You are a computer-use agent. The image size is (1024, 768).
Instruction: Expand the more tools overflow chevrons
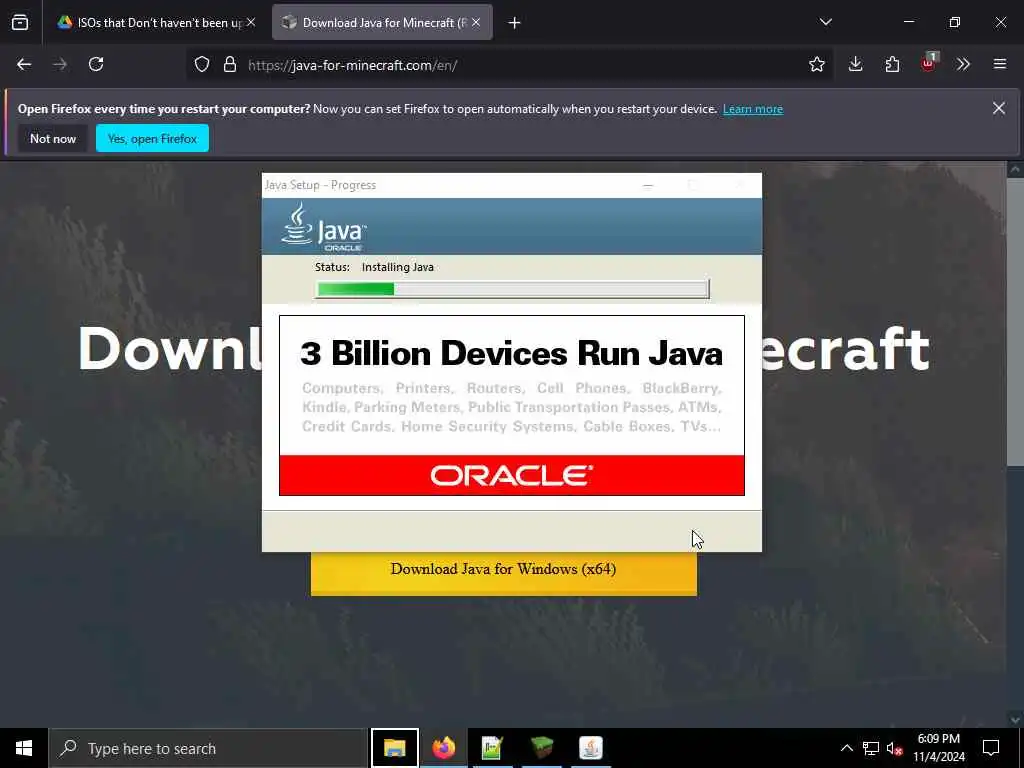point(963,64)
